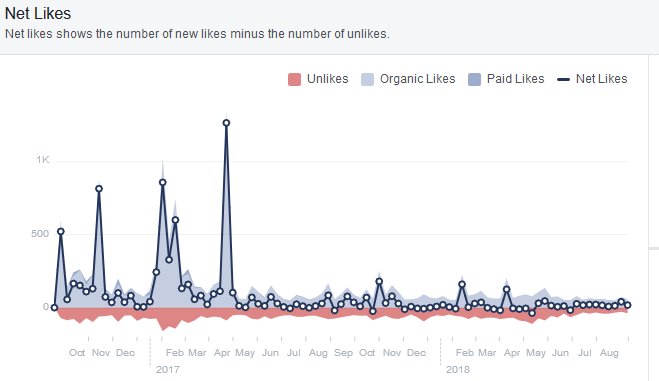Toggle the Paid Likes legend swatch
Screen dimensions: 659x381
point(474,79)
